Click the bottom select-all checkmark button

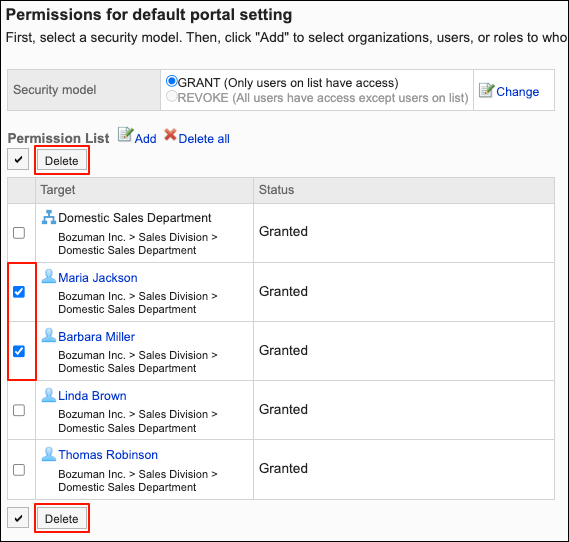pyautogui.click(x=18, y=518)
